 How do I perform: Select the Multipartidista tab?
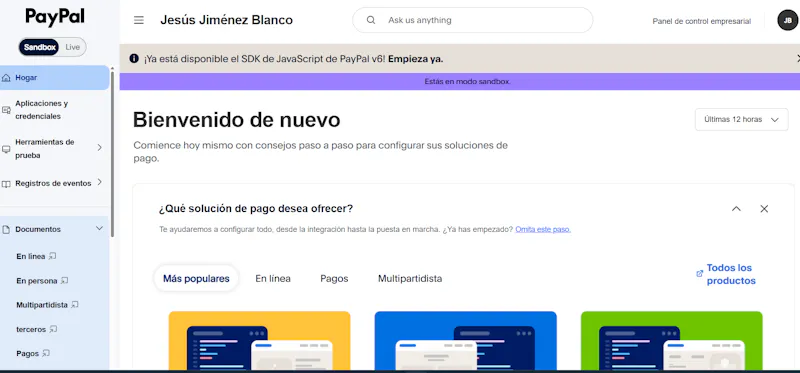click(410, 279)
